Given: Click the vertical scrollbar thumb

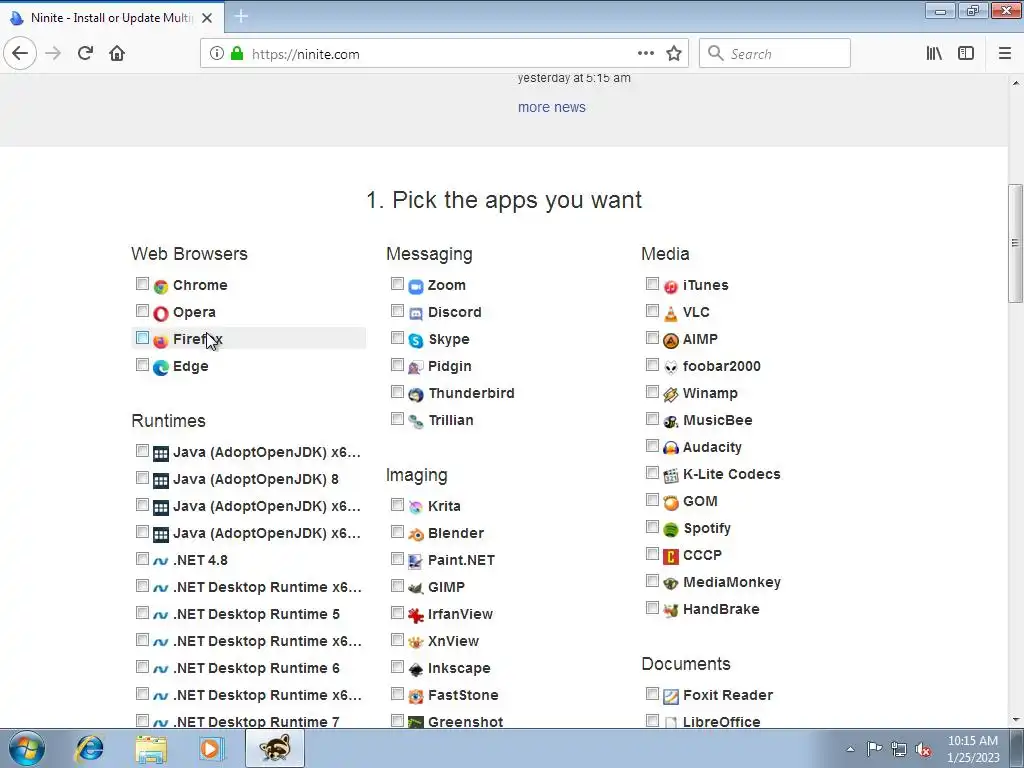Looking at the screenshot, I should (1016, 243).
